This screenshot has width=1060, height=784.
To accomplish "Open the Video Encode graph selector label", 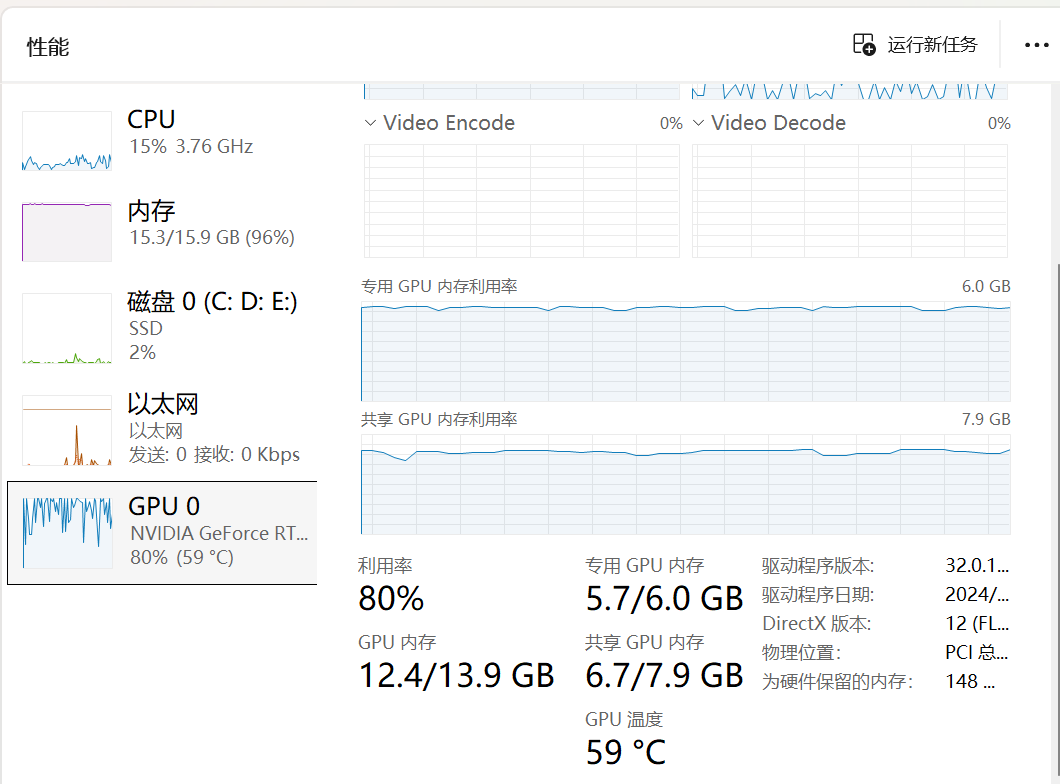I will point(449,123).
